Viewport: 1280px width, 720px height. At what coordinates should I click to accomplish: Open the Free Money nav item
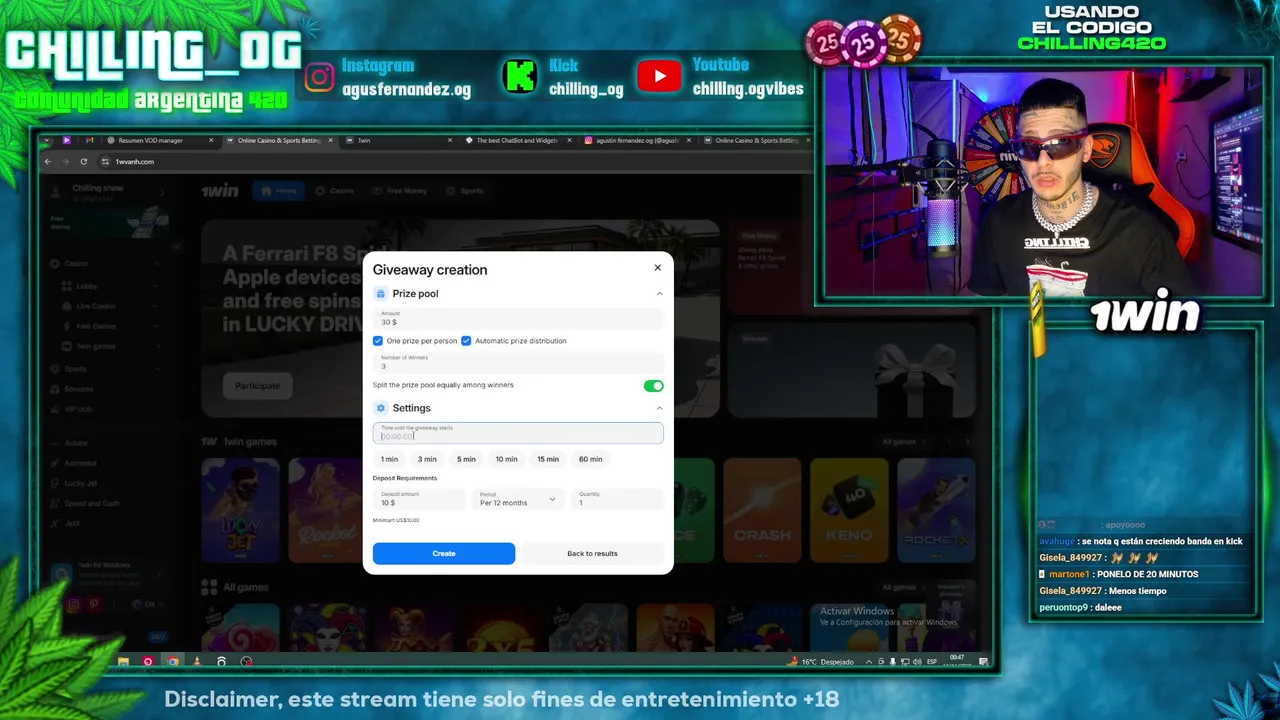[400, 190]
